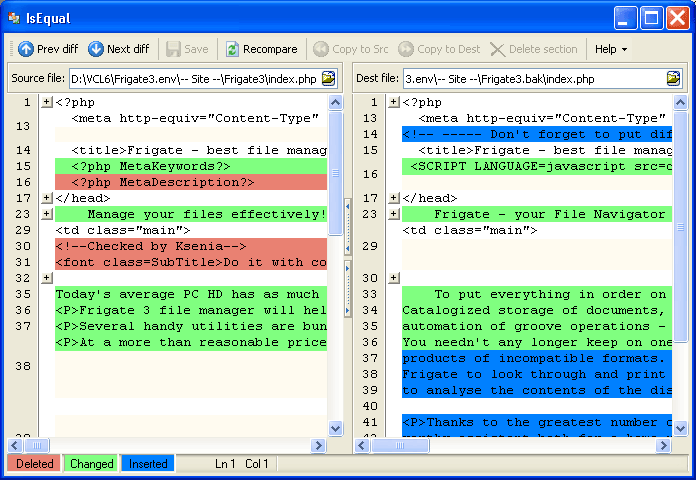The width and height of the screenshot is (696, 480).
Task: Click Delete section button
Action: (534, 49)
